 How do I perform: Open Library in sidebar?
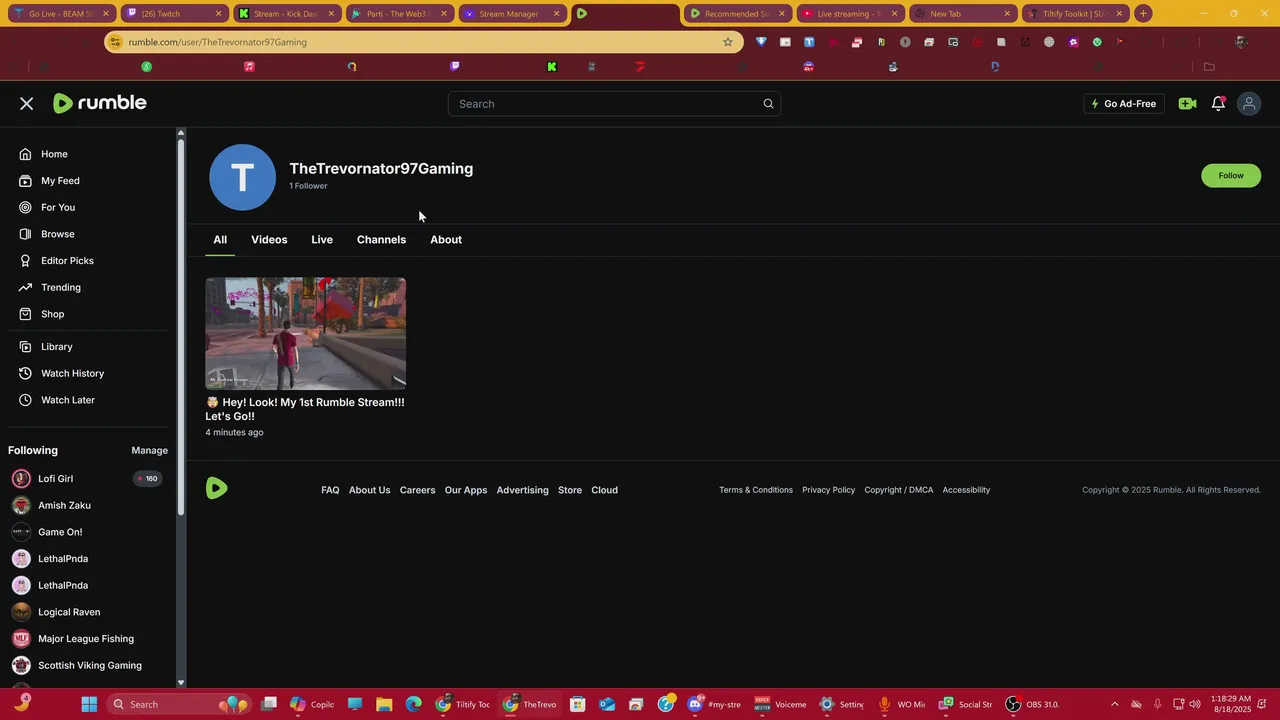[56, 347]
